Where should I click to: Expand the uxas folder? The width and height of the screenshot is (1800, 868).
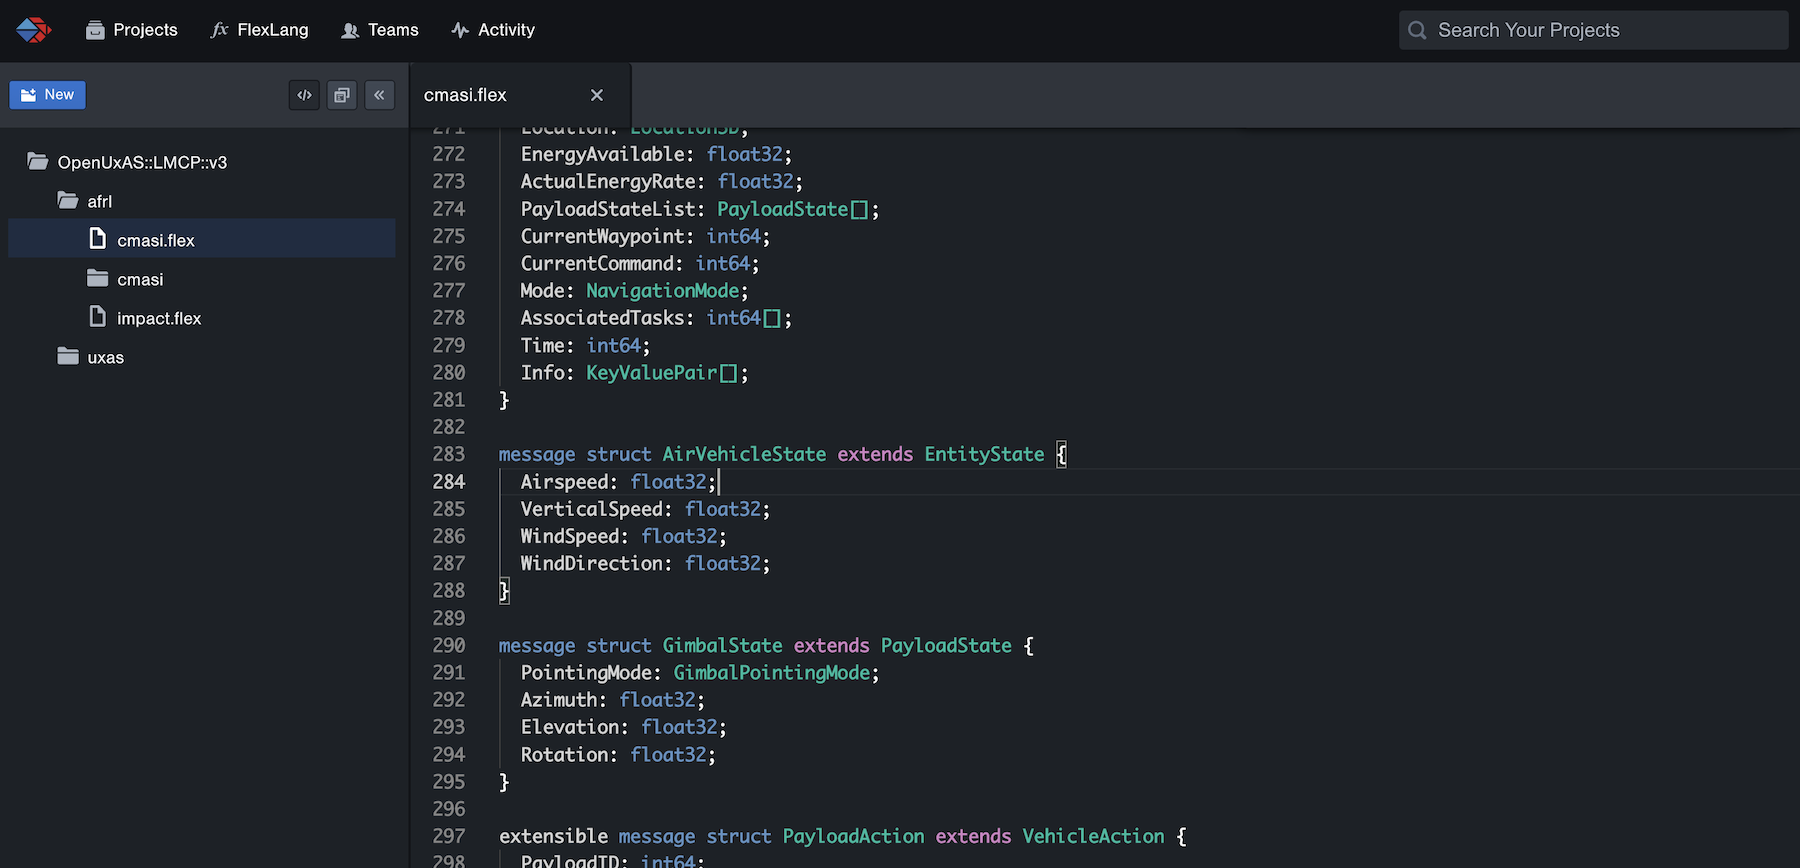(91, 357)
